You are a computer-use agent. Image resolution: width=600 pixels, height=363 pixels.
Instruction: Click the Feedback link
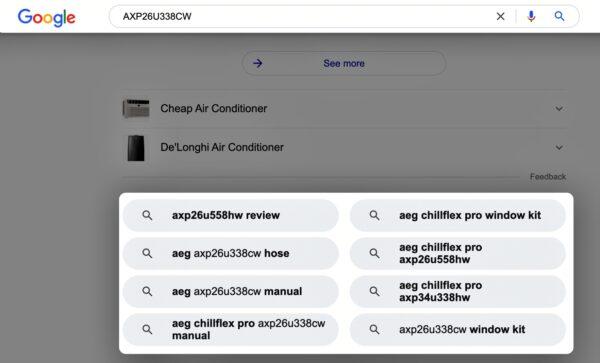tap(548, 177)
